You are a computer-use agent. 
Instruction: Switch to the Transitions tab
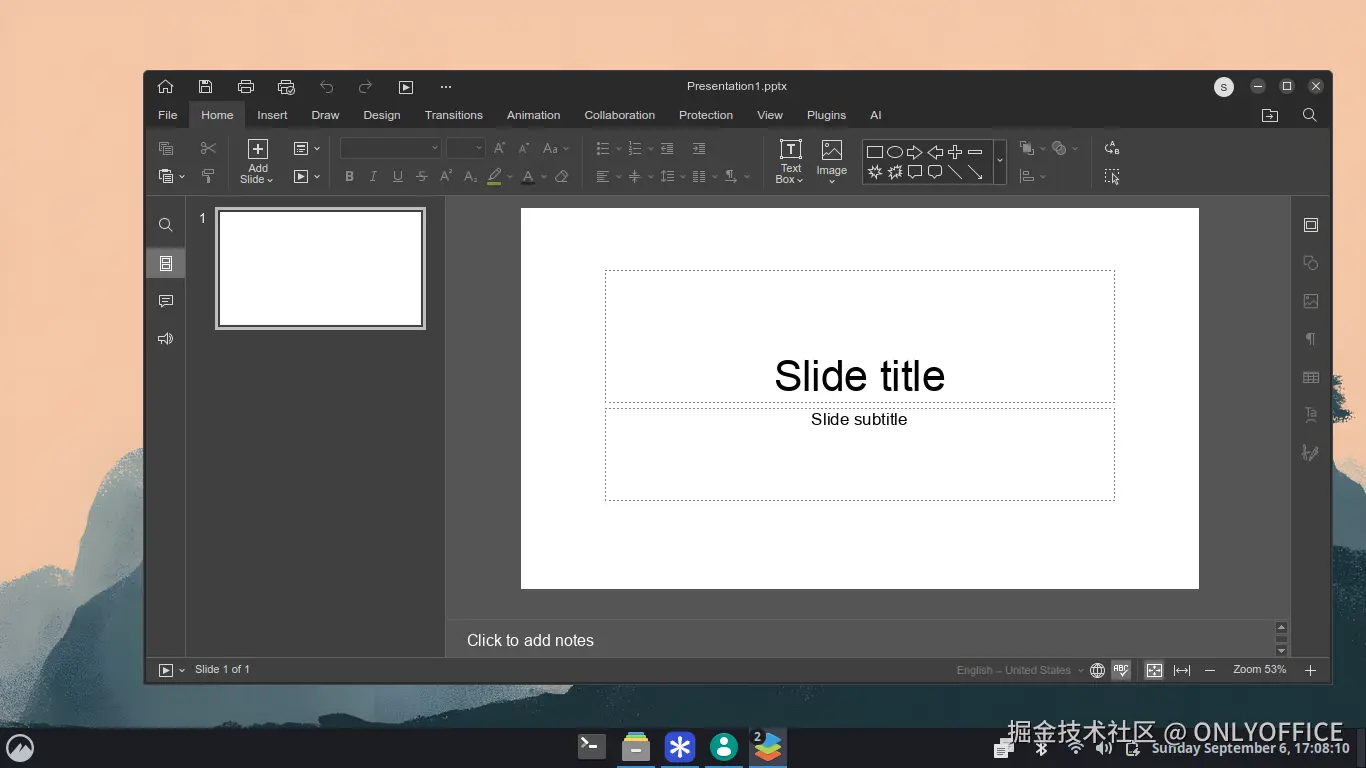[x=454, y=115]
